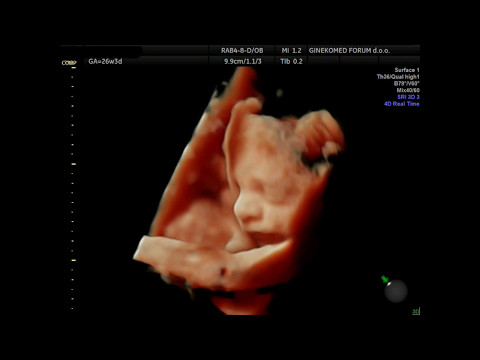Click the MI 1.2 value
Screen dimensions: 480x360
pyautogui.click(x=291, y=51)
